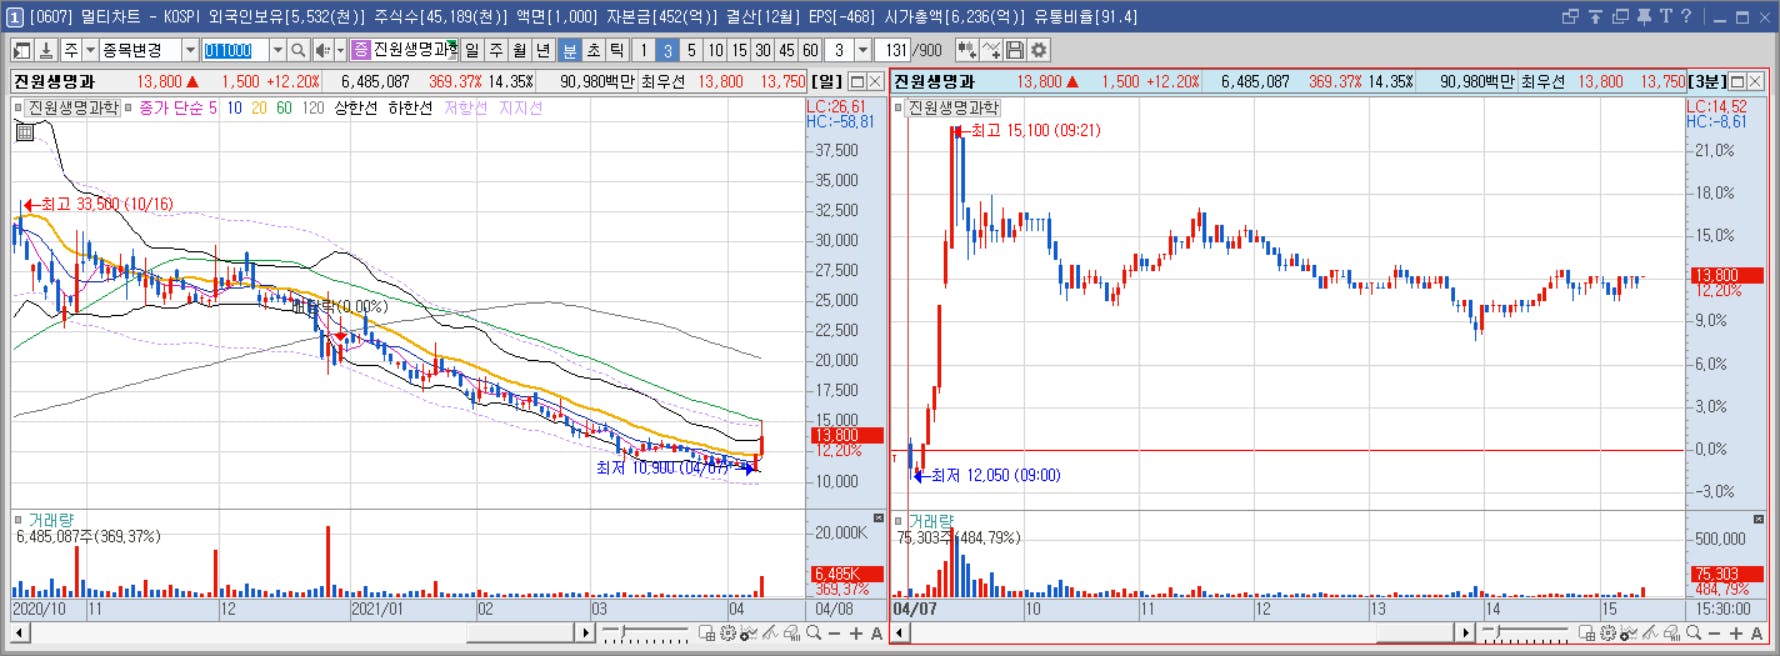
Task: Click the left chart scroll-left arrow
Action: (x=20, y=633)
